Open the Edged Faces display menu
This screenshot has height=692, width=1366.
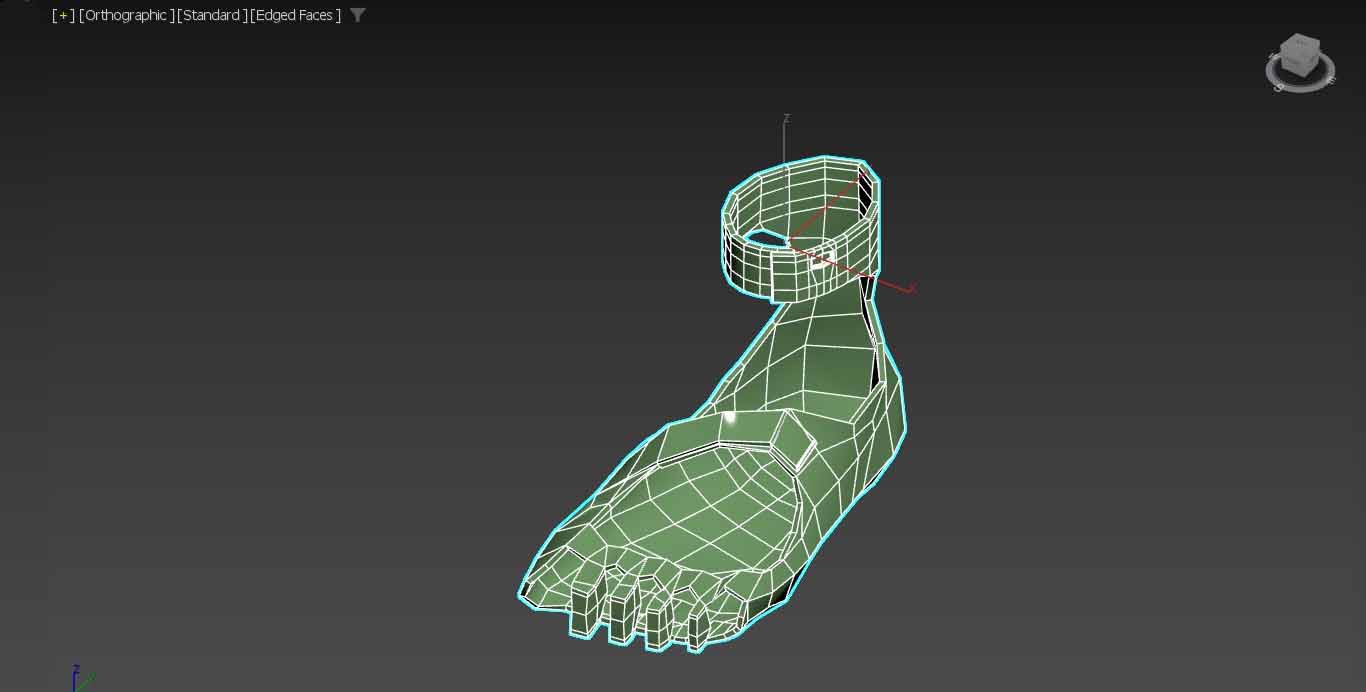click(295, 15)
